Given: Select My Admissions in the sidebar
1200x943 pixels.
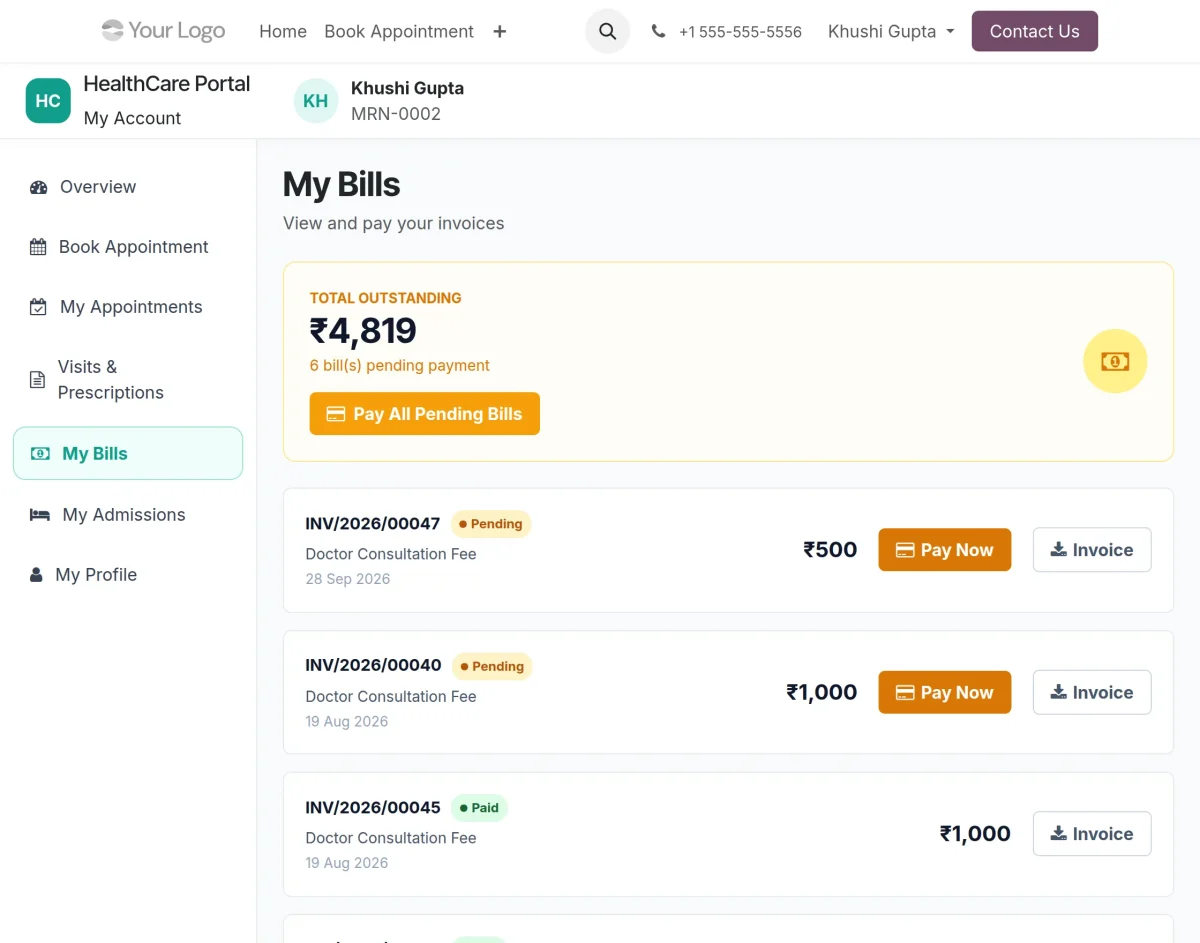Looking at the screenshot, I should (x=128, y=515).
